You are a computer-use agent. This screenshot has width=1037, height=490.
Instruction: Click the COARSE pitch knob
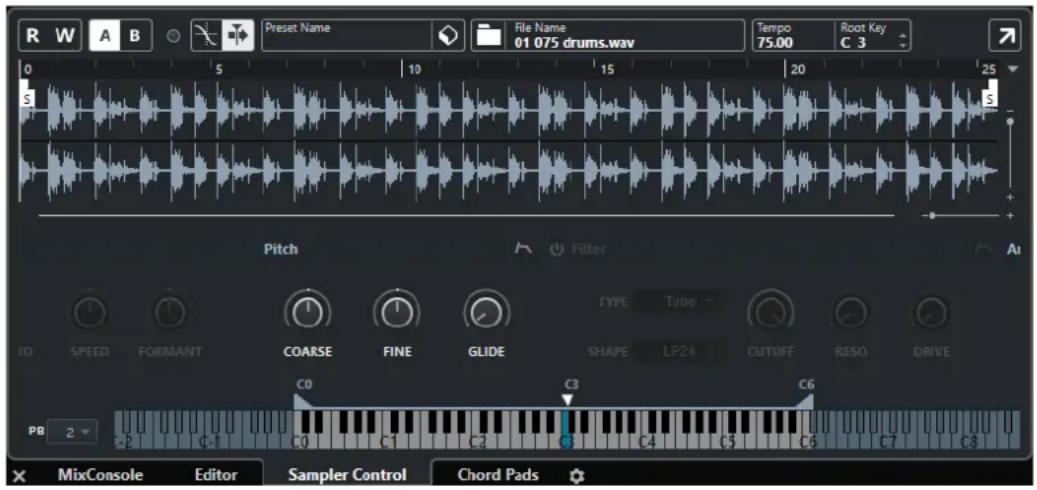(308, 311)
